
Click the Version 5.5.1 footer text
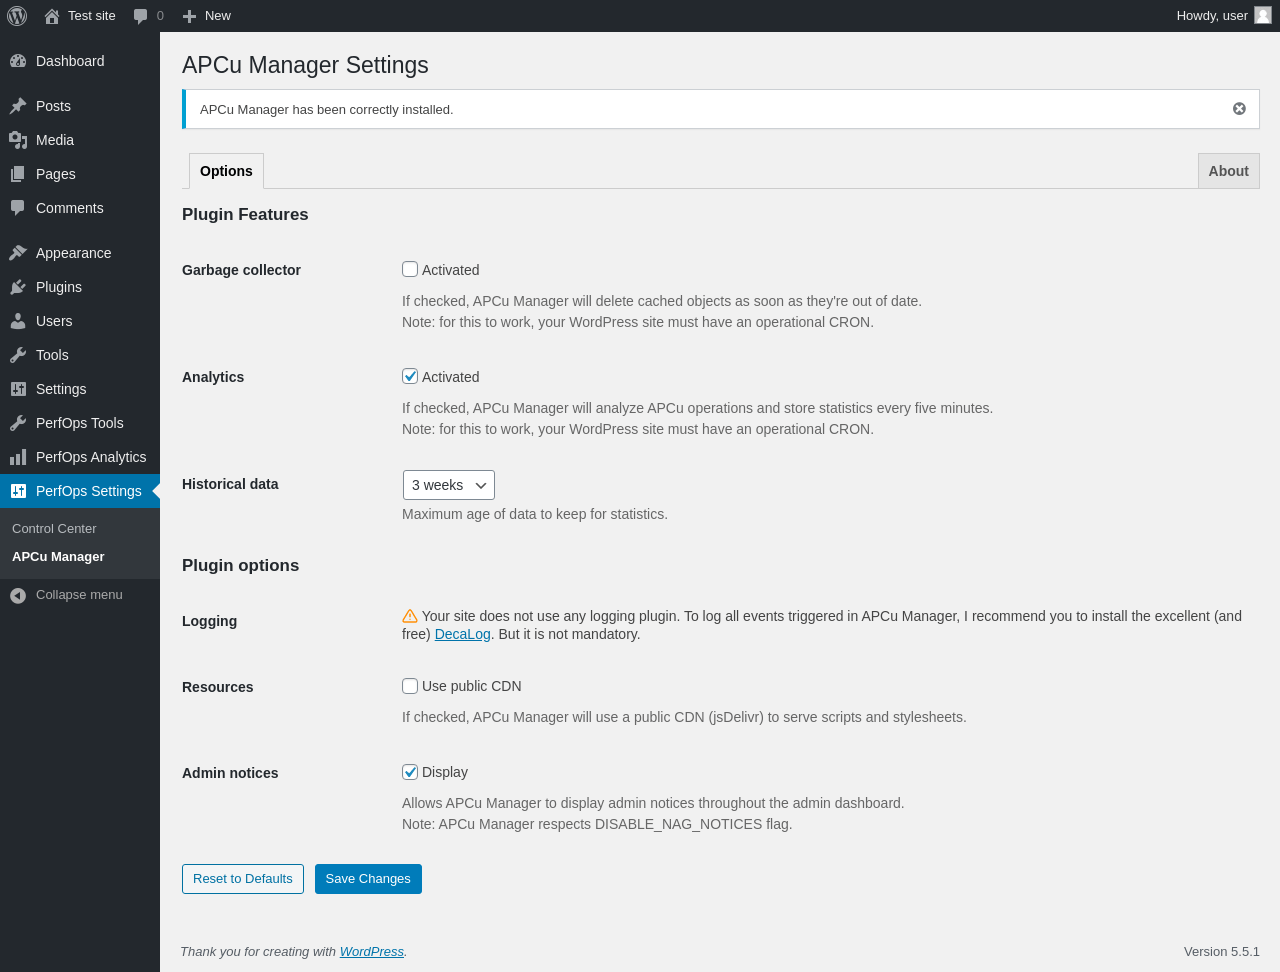click(x=1222, y=952)
